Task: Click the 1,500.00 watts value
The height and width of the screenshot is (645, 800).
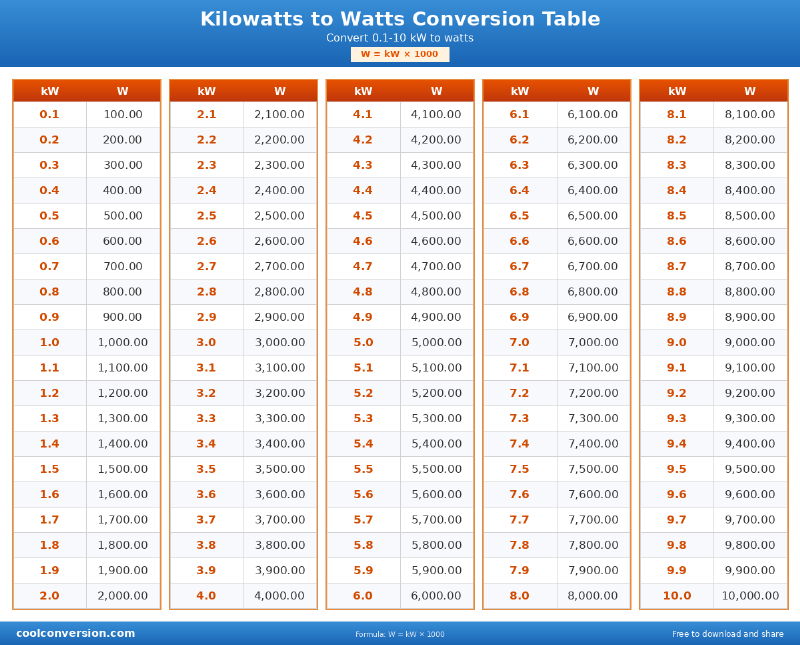Action: [x=123, y=469]
